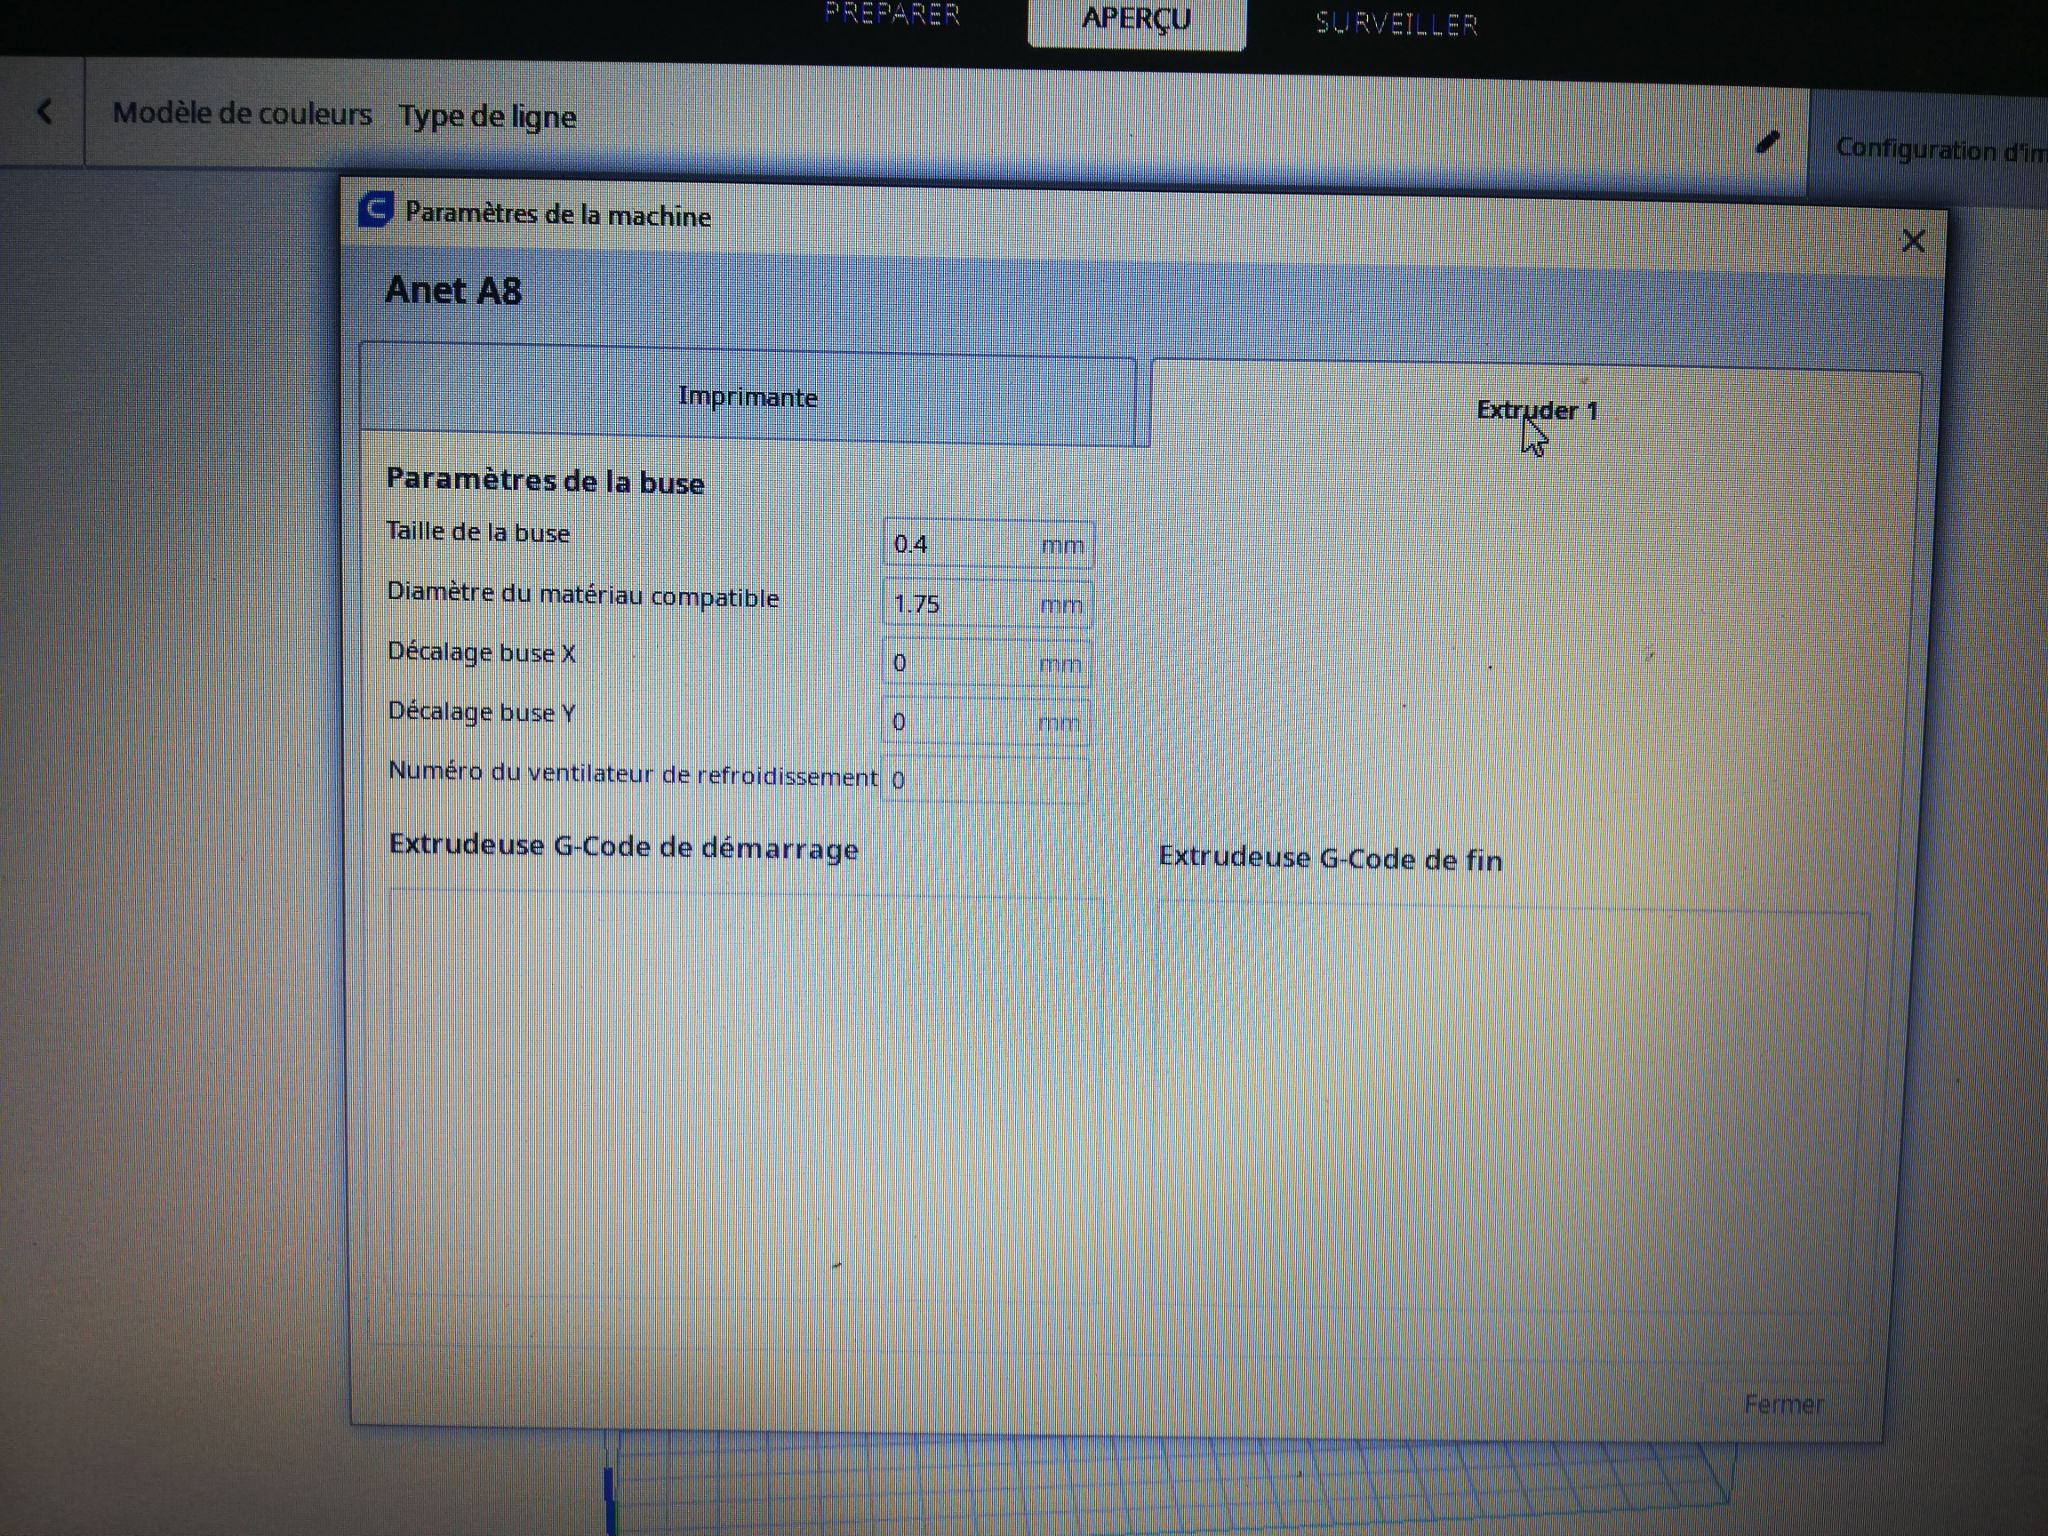Edit the cooling fan number field
Image resolution: width=2048 pixels, height=1536 pixels.
[985, 780]
